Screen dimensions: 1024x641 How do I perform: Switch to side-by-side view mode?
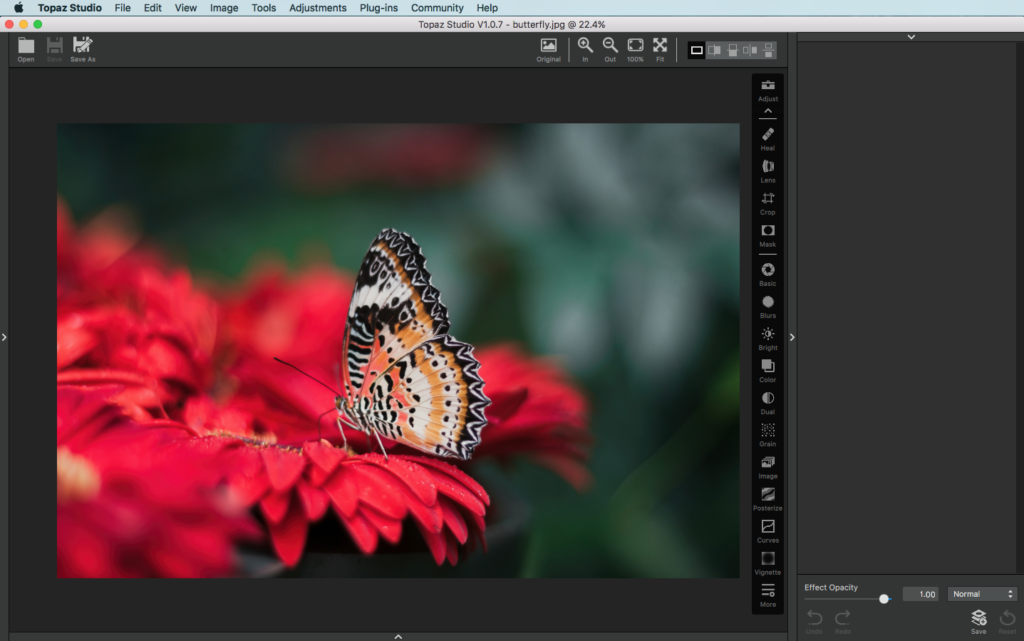[x=750, y=50]
